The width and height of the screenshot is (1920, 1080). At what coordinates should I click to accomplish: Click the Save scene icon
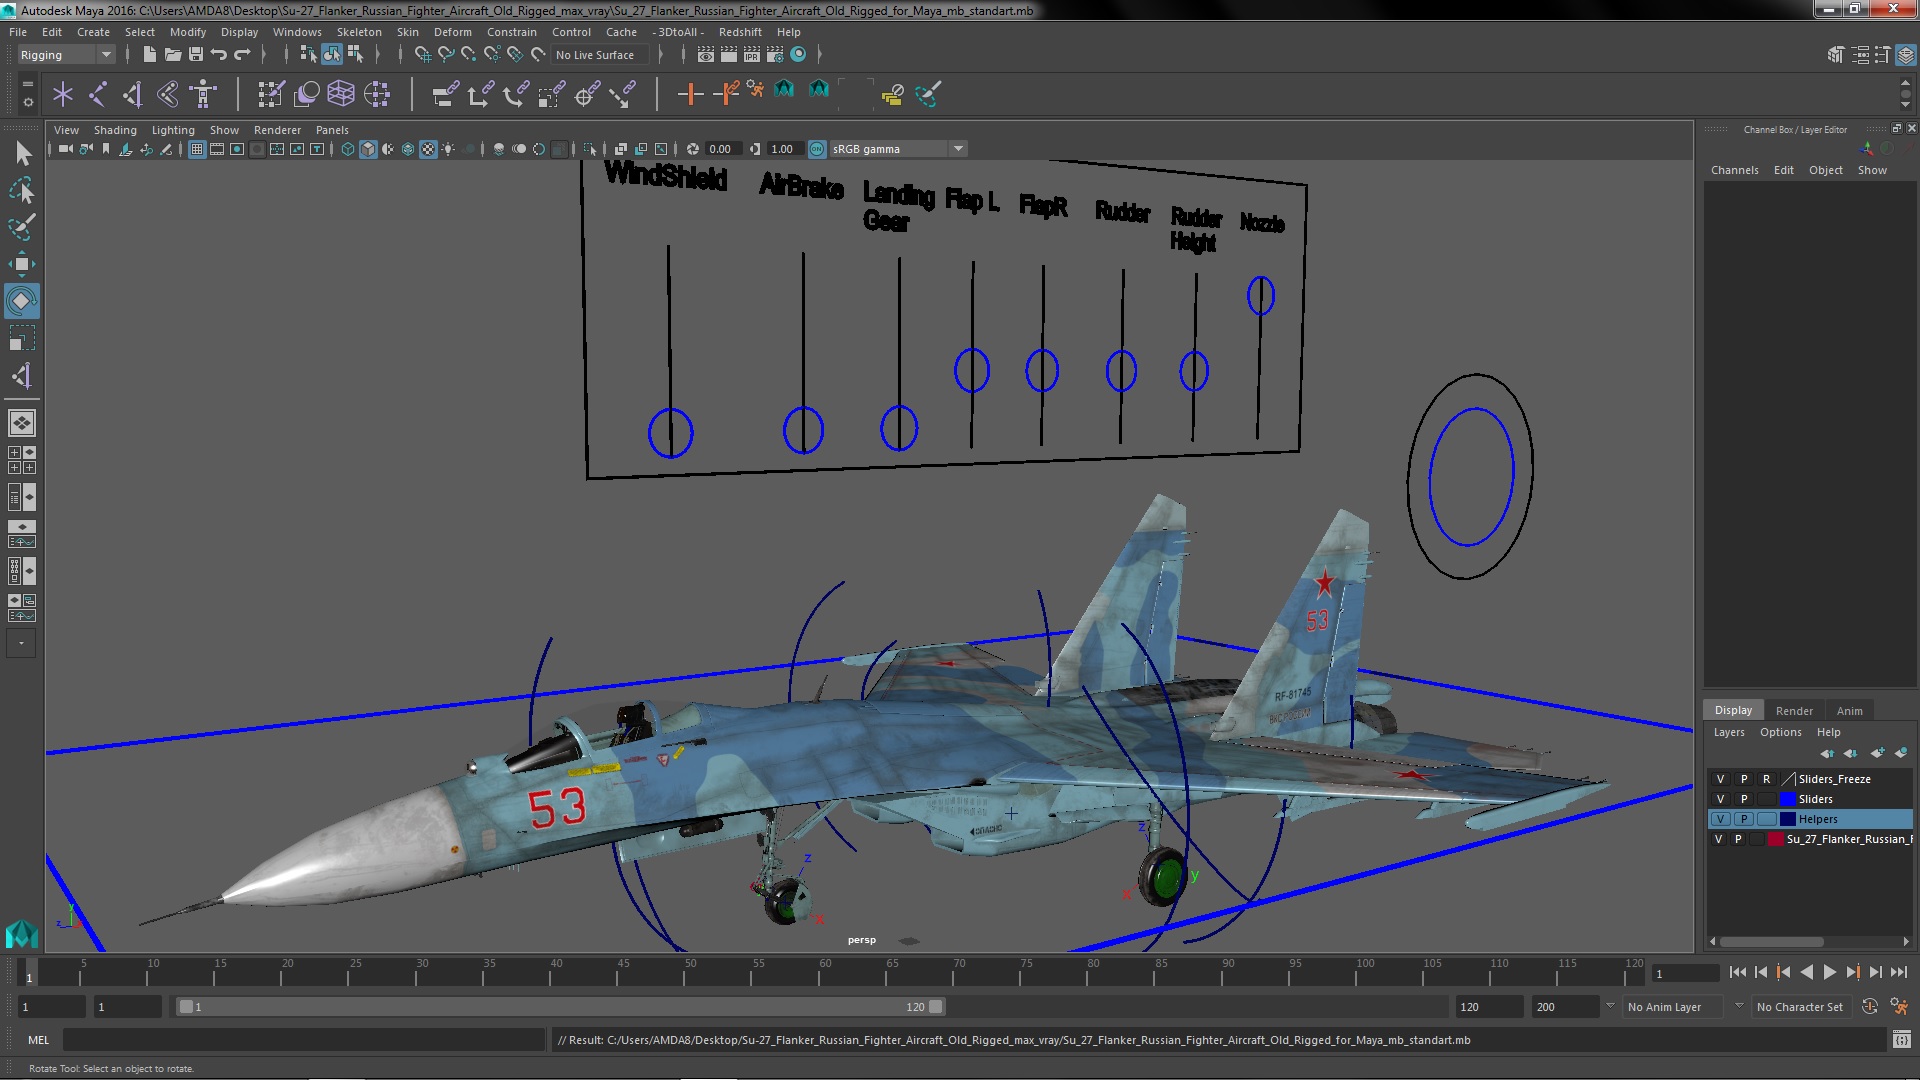(x=196, y=55)
